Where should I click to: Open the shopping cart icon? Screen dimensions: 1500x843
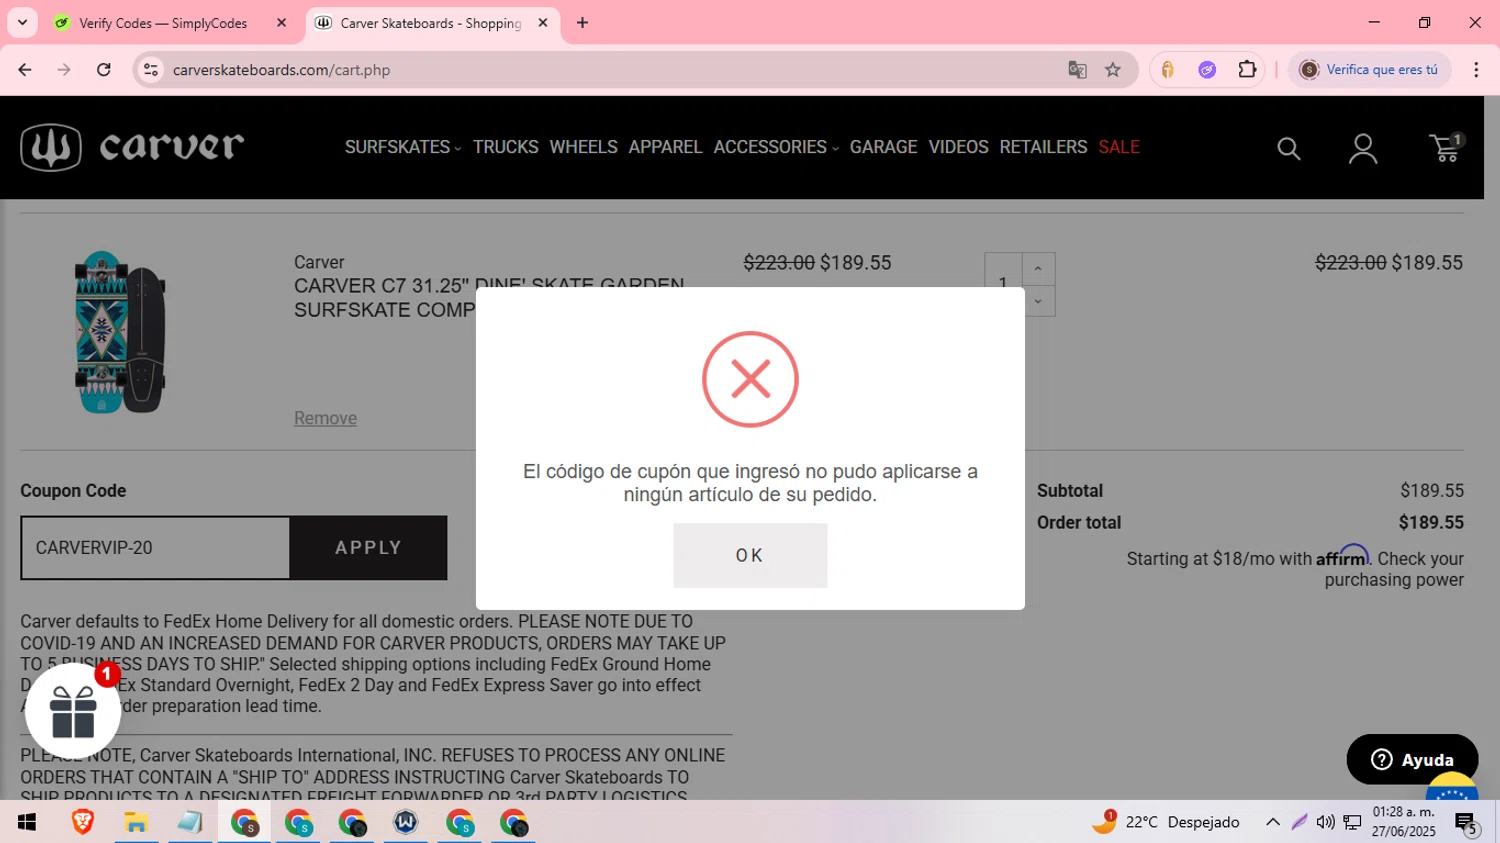point(1446,148)
